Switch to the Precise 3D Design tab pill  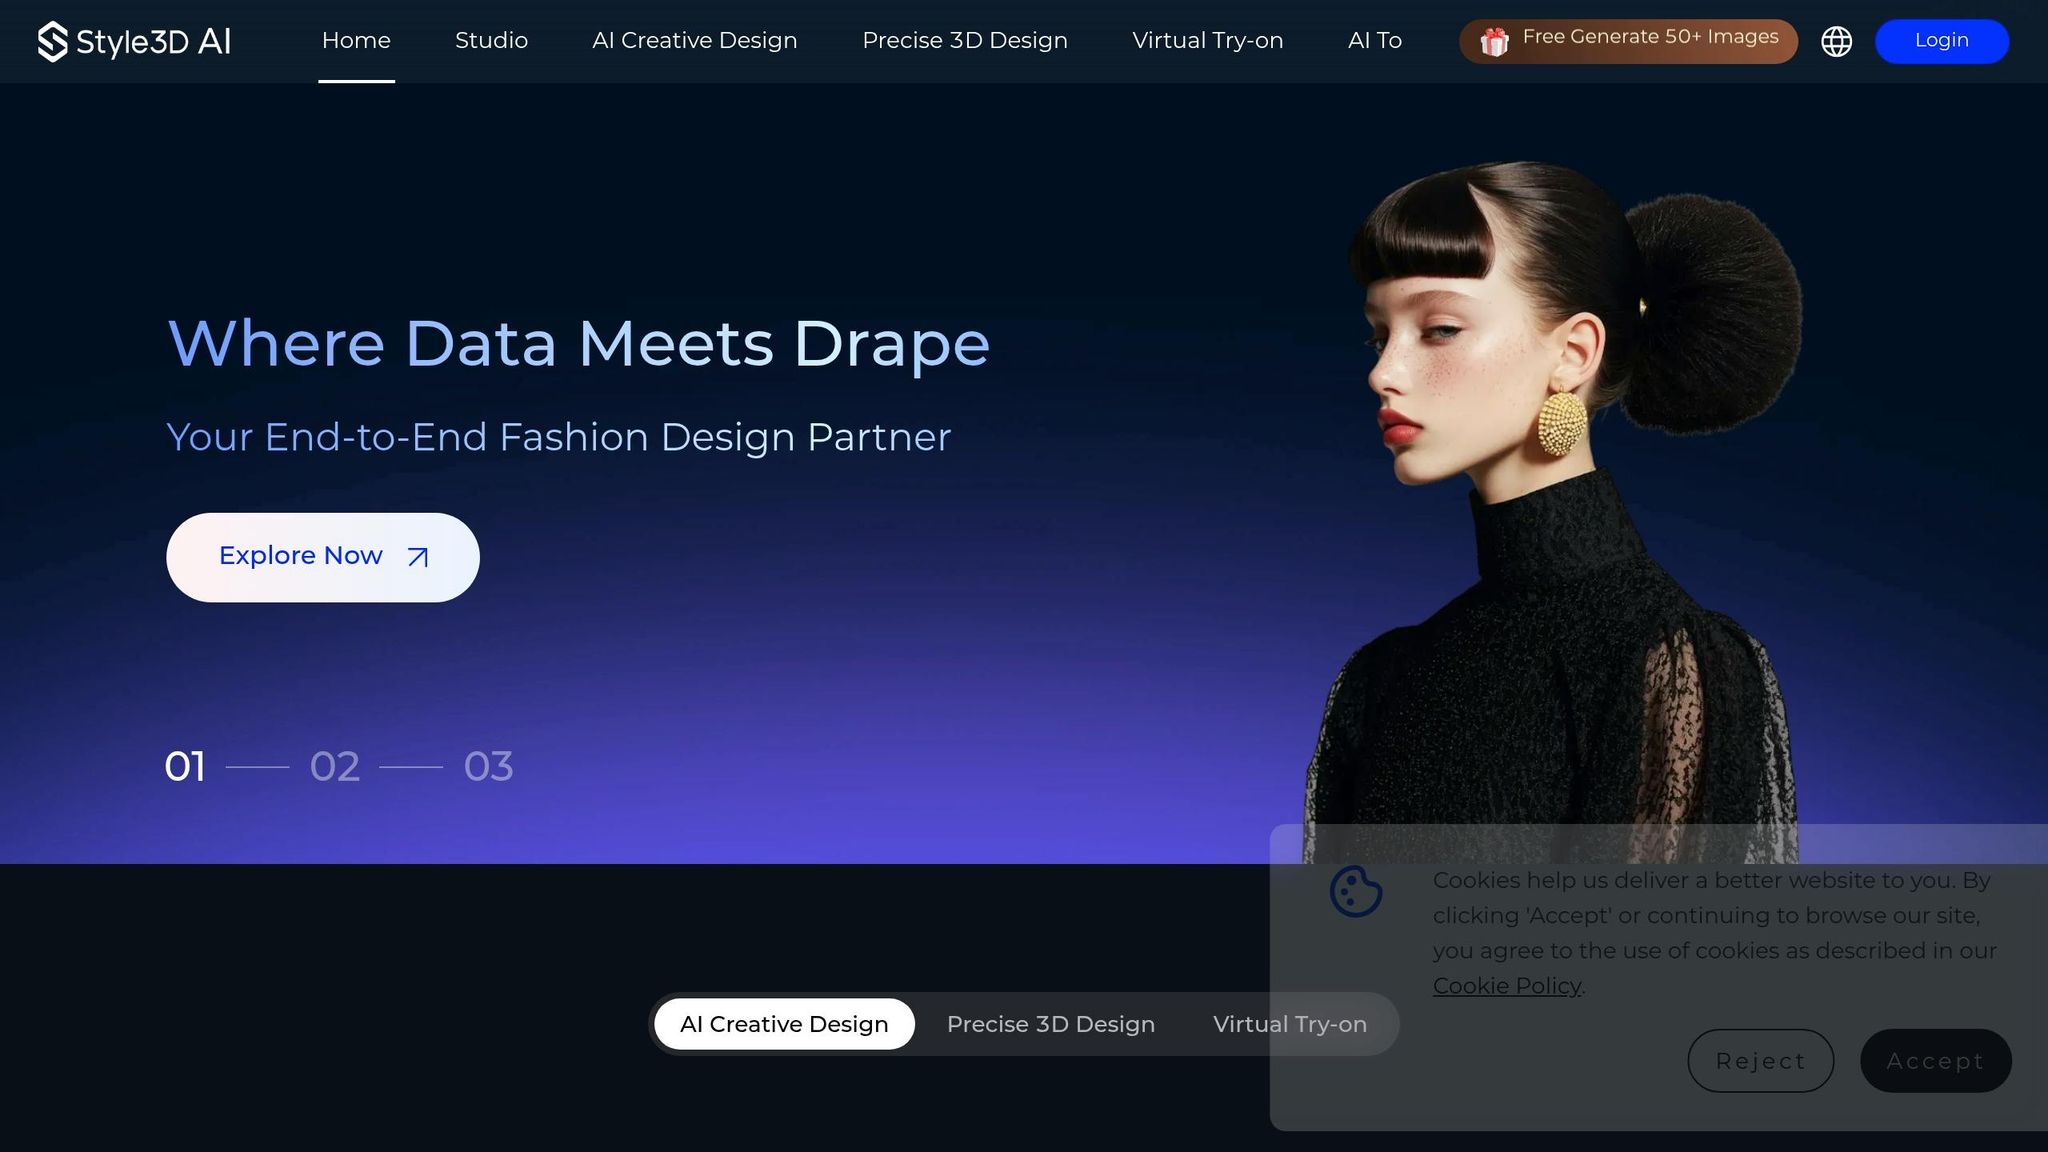1050,1024
